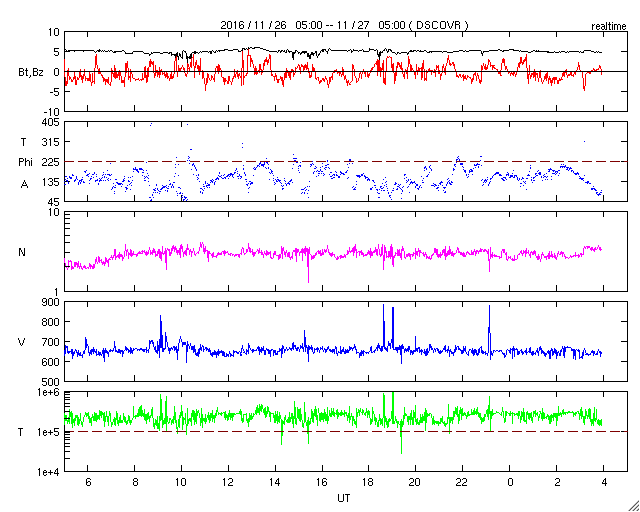The image size is (640, 512).
Task: Click the 1e+5 tick on the temperature axis
Action: [49, 432]
